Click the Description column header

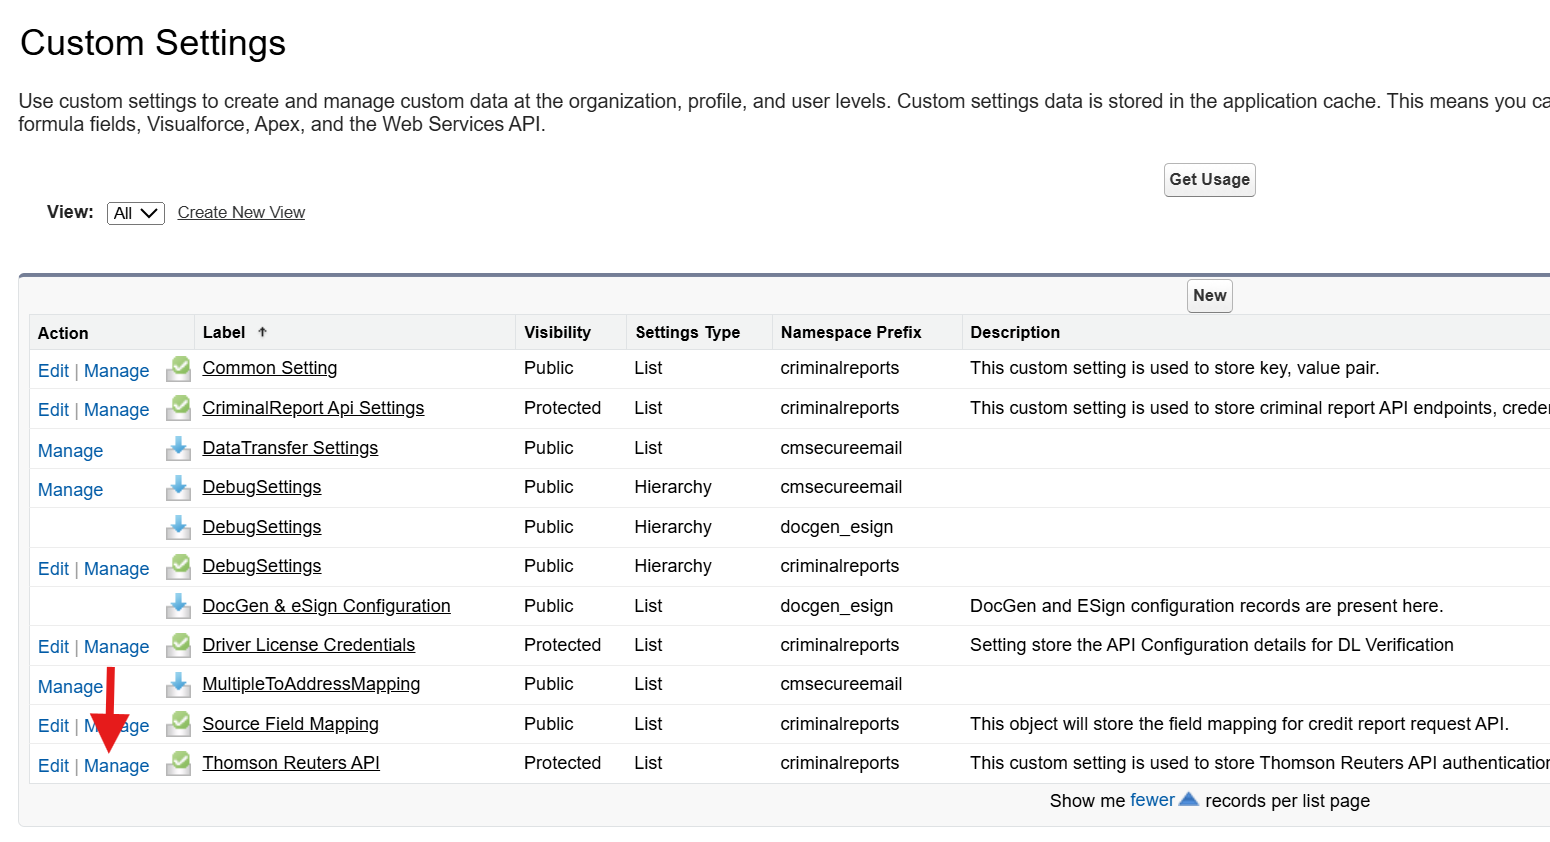coord(1015,332)
